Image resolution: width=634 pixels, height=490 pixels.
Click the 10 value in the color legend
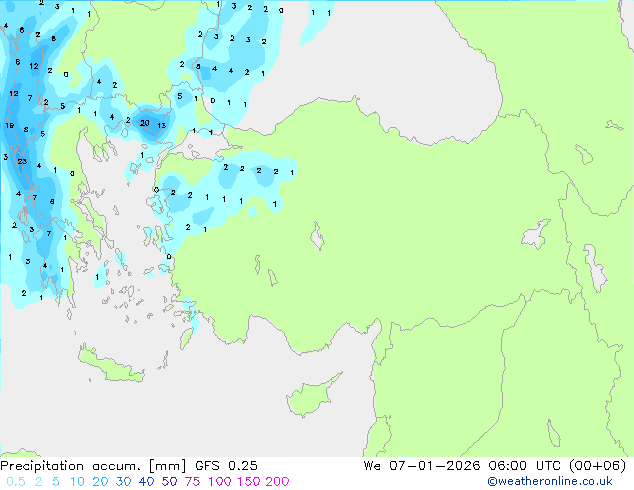(x=77, y=482)
